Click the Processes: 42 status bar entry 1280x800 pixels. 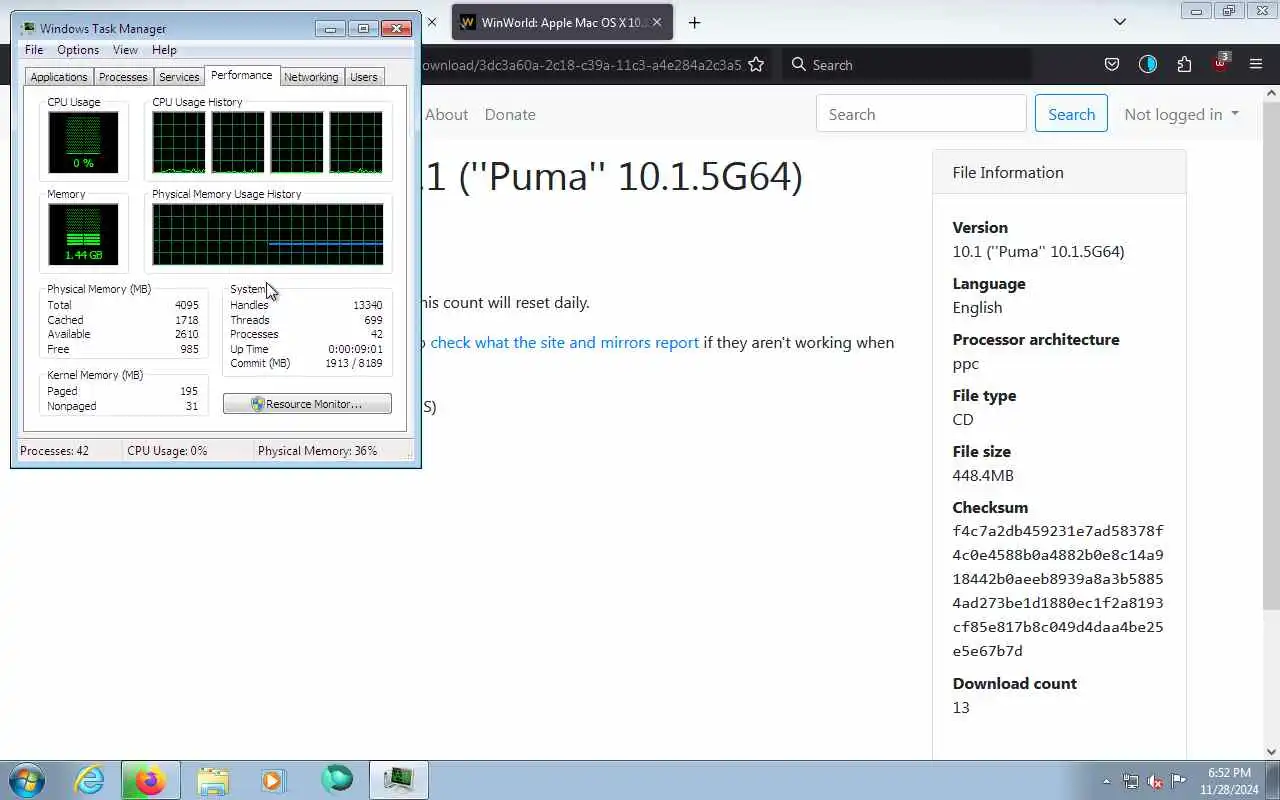(54, 451)
